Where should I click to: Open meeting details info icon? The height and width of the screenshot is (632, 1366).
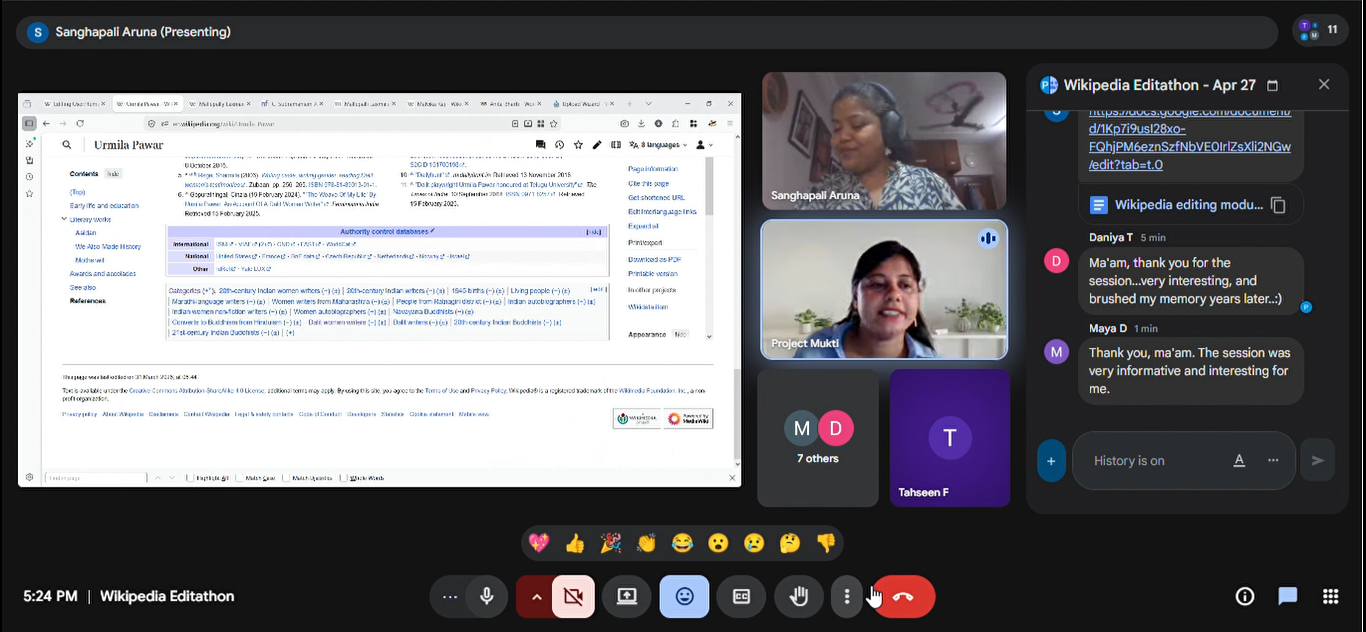[x=1245, y=597]
